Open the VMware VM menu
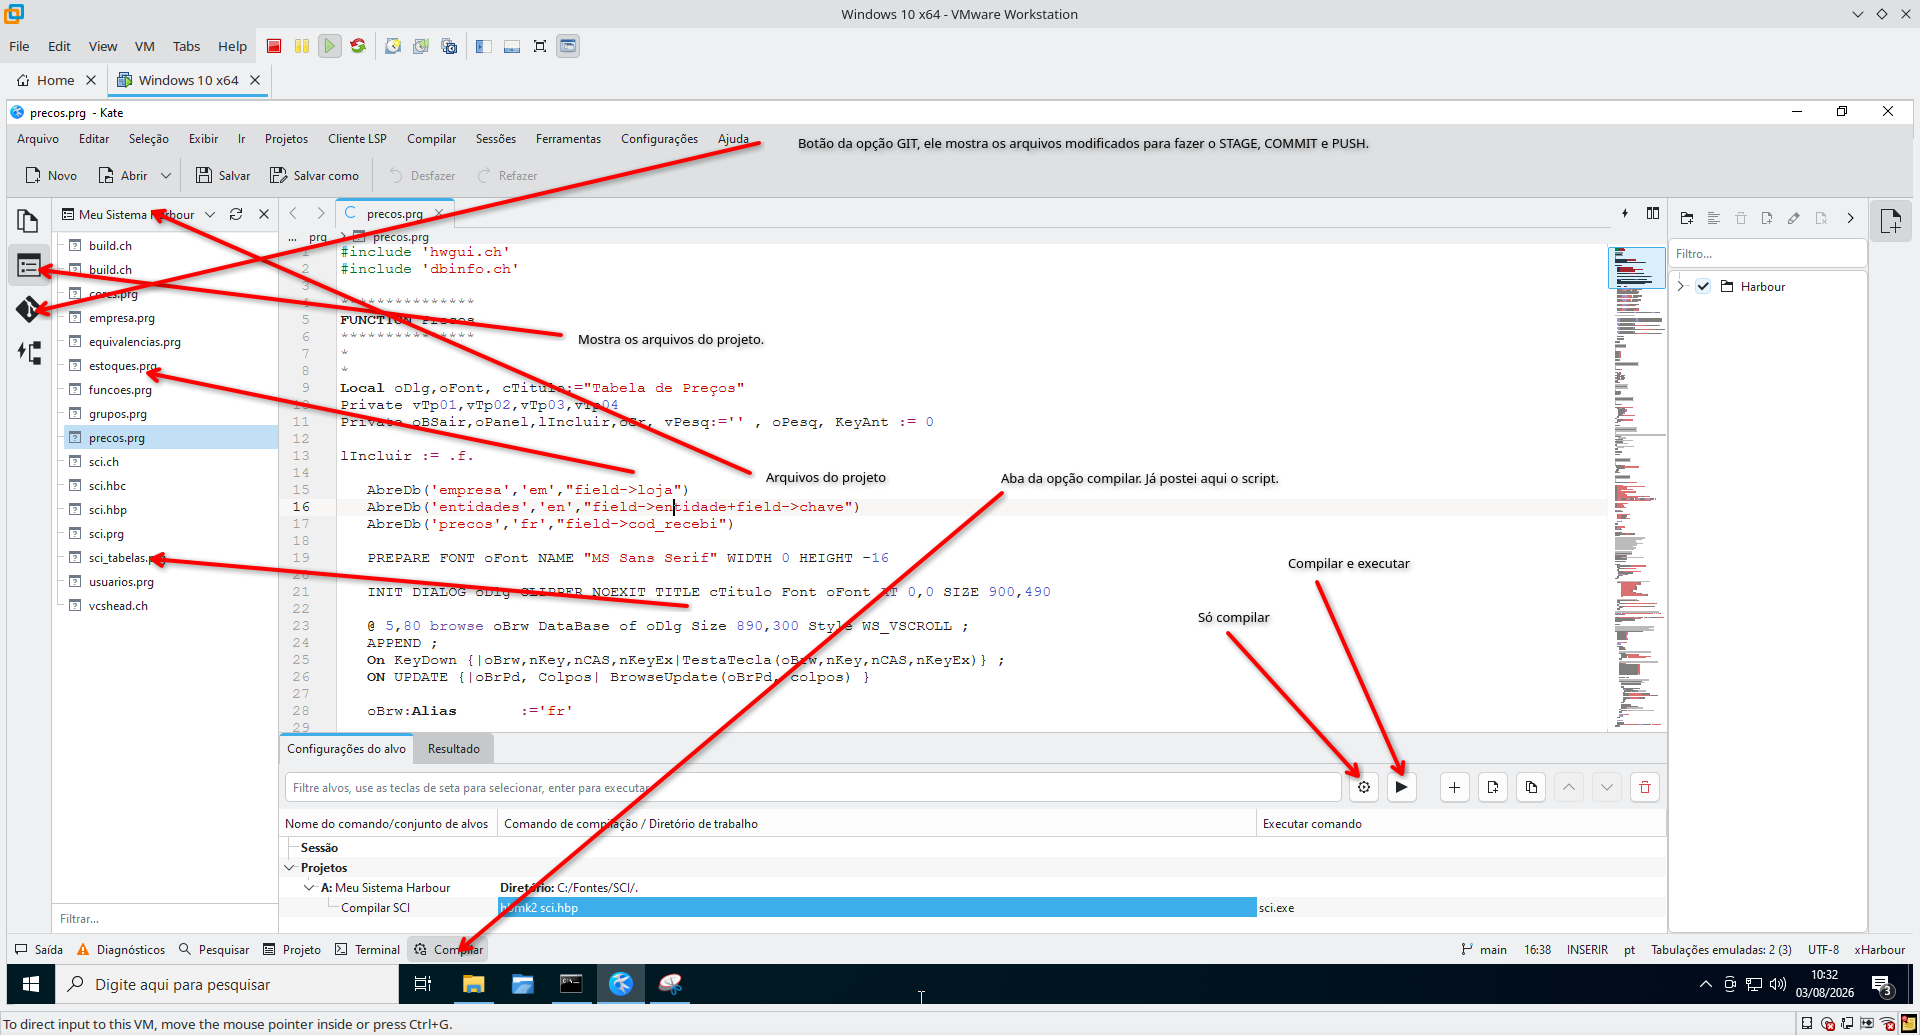This screenshot has width=1920, height=1035. (145, 46)
